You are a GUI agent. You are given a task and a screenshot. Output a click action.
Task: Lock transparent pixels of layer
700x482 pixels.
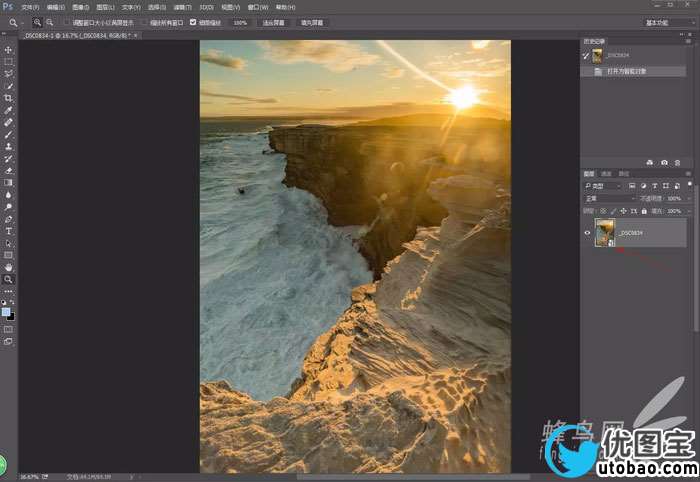pyautogui.click(x=603, y=211)
